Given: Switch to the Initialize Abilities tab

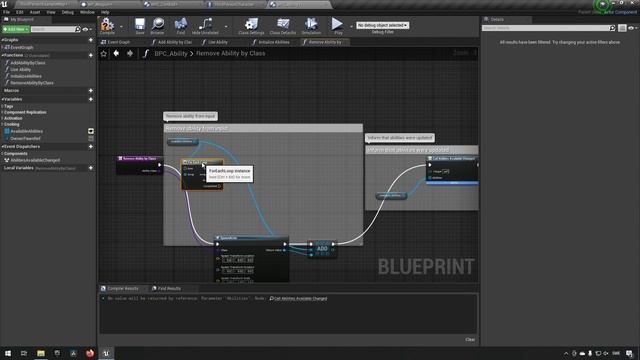Looking at the screenshot, I should pos(274,42).
